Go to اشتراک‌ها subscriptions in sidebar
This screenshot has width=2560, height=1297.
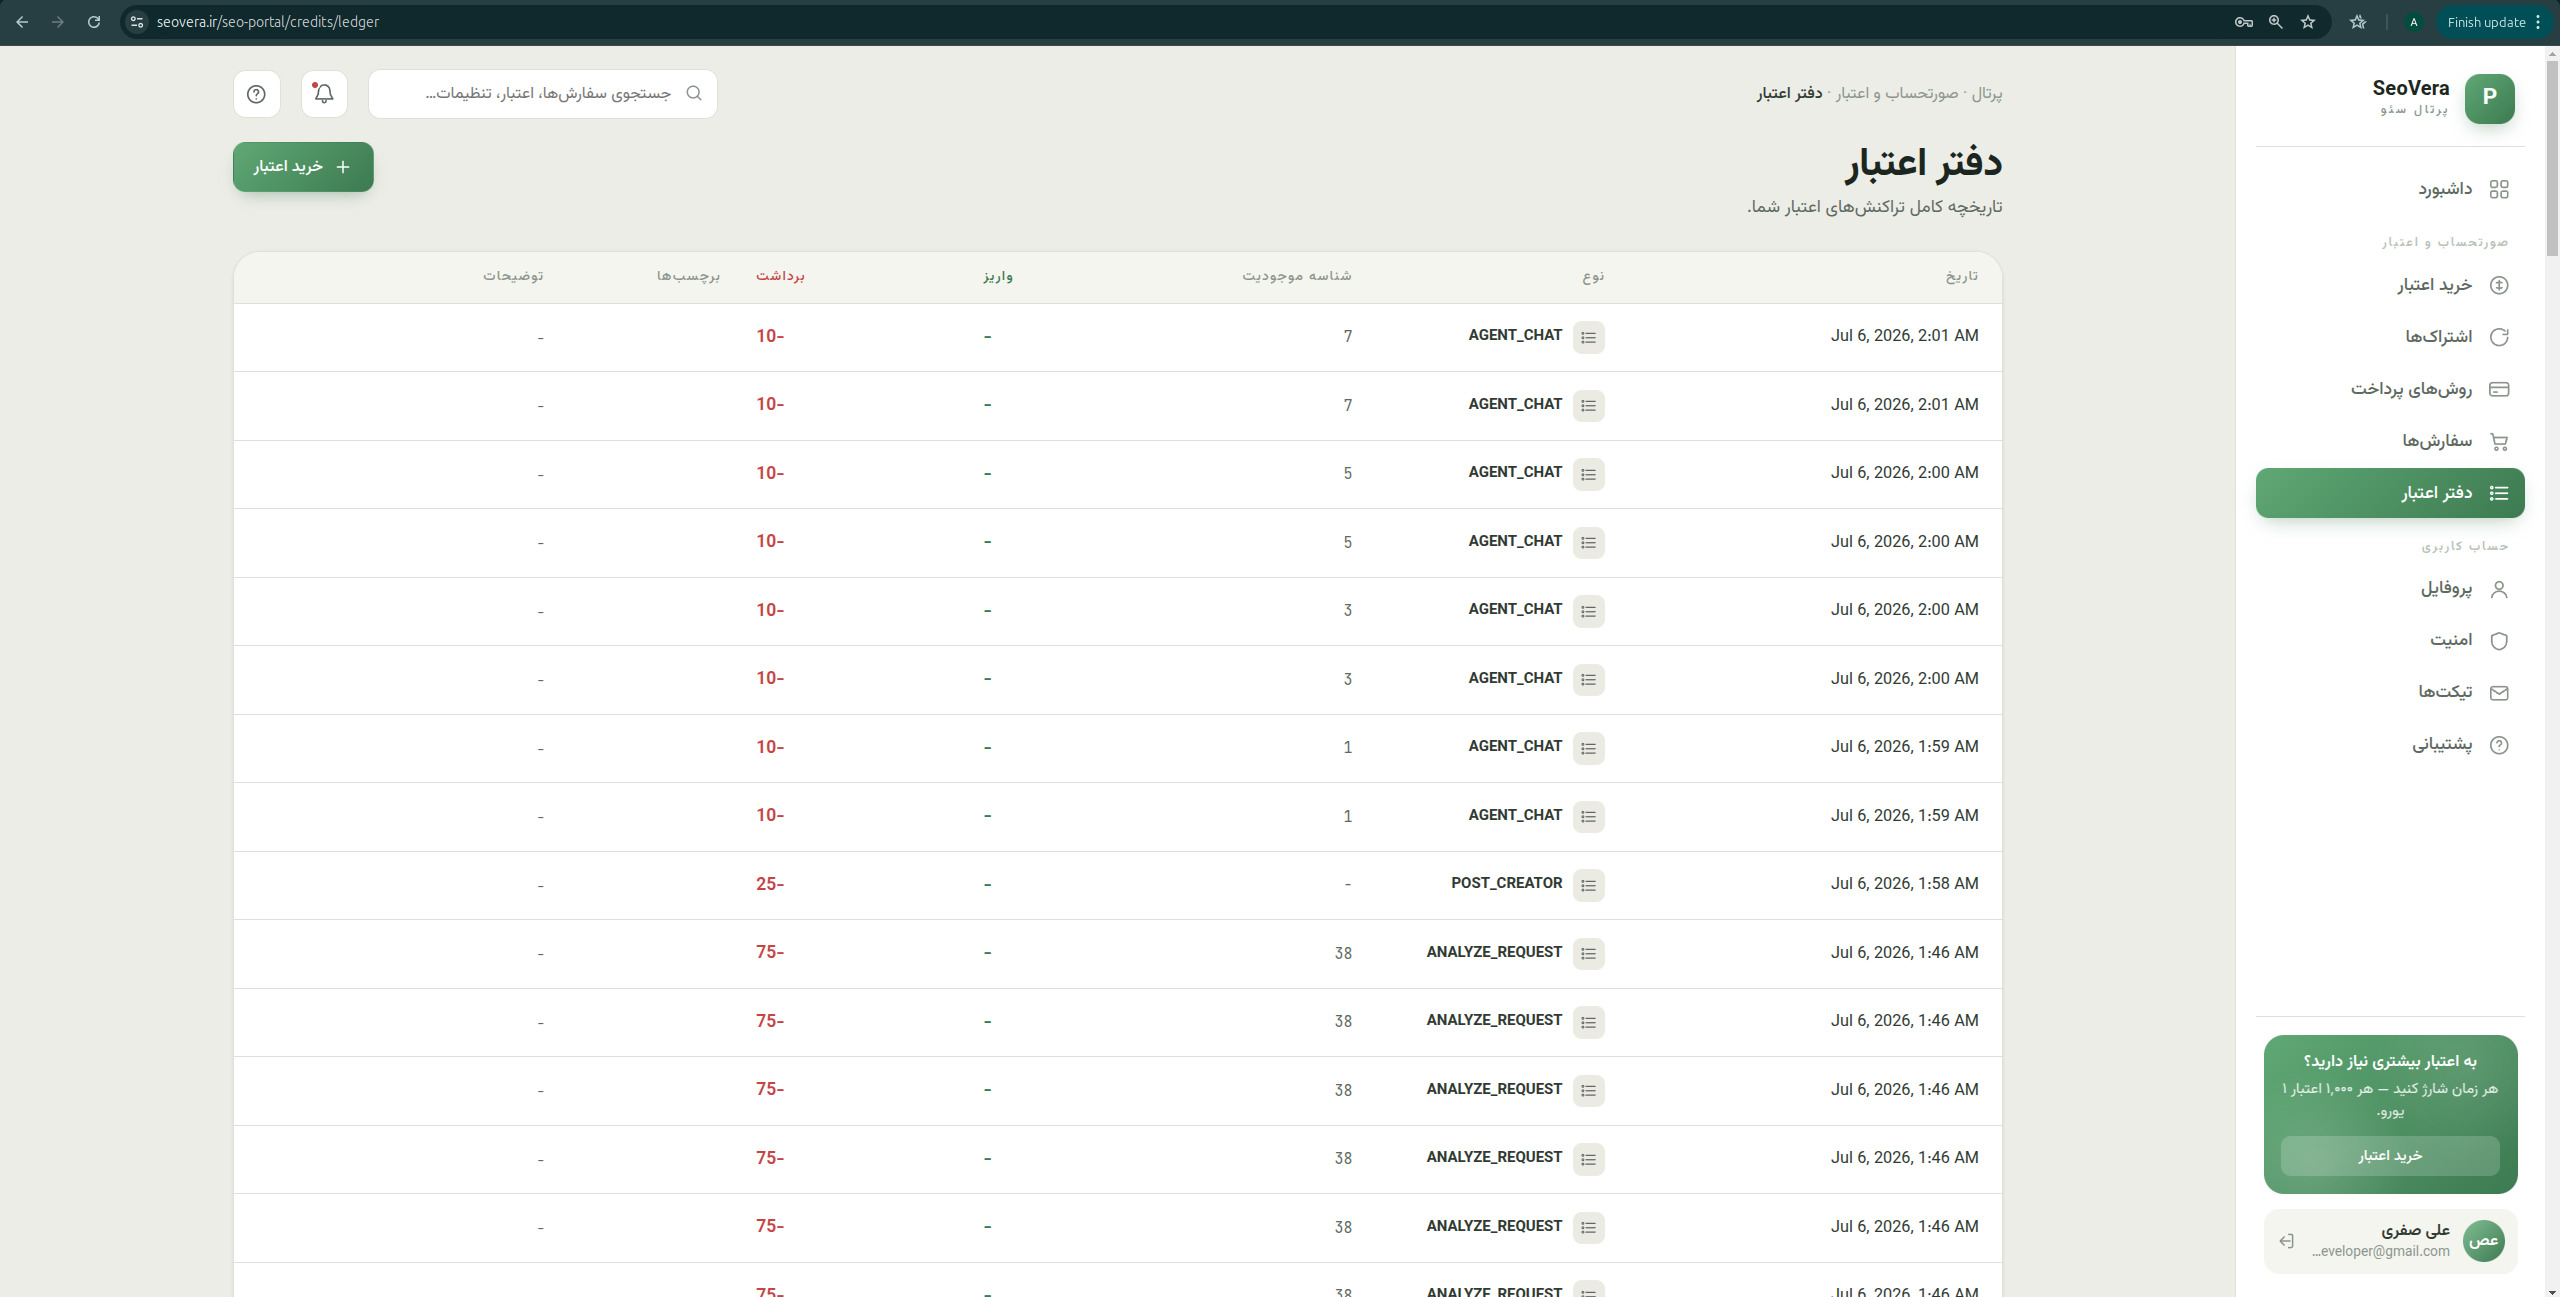click(2390, 337)
